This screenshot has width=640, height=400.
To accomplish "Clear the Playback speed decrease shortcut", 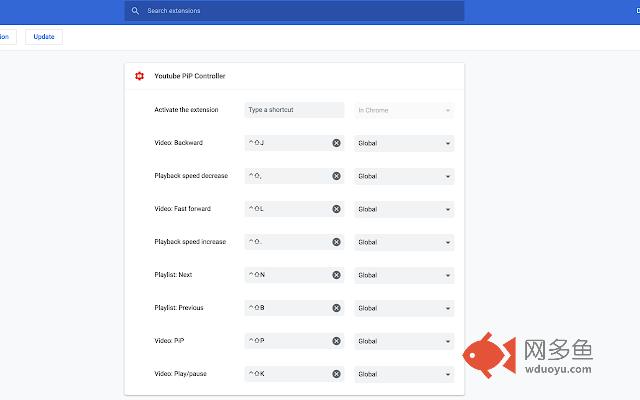I will pyautogui.click(x=336, y=176).
